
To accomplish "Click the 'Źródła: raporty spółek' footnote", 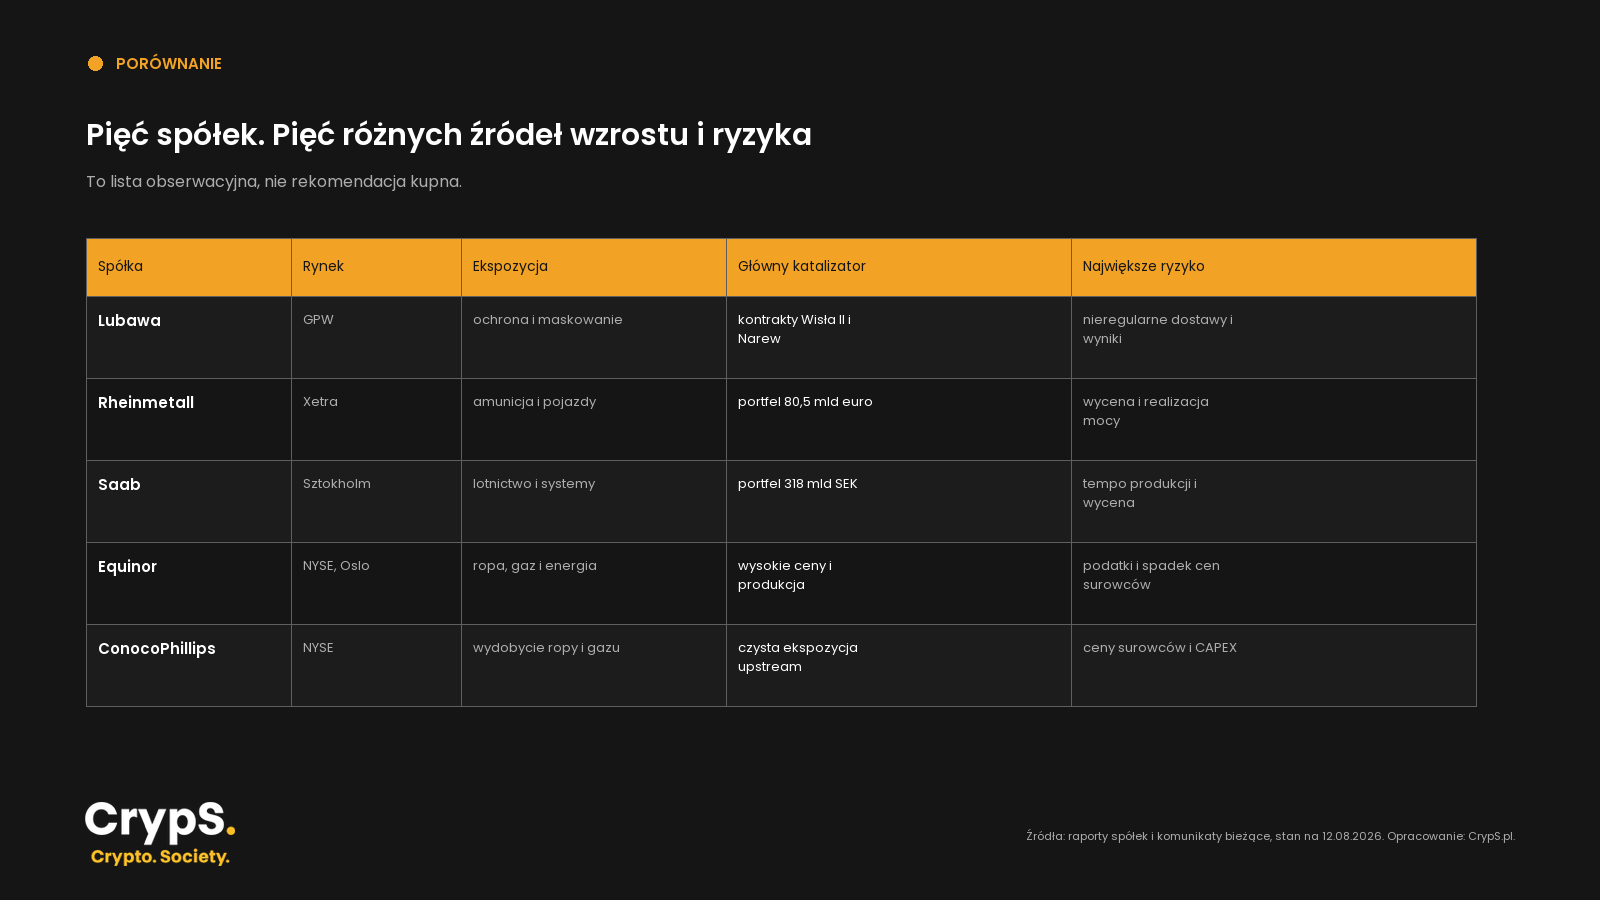I will click(1270, 837).
